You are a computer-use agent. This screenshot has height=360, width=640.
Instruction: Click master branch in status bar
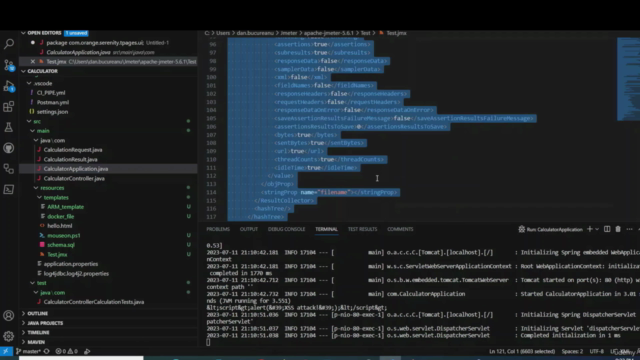point(28,351)
